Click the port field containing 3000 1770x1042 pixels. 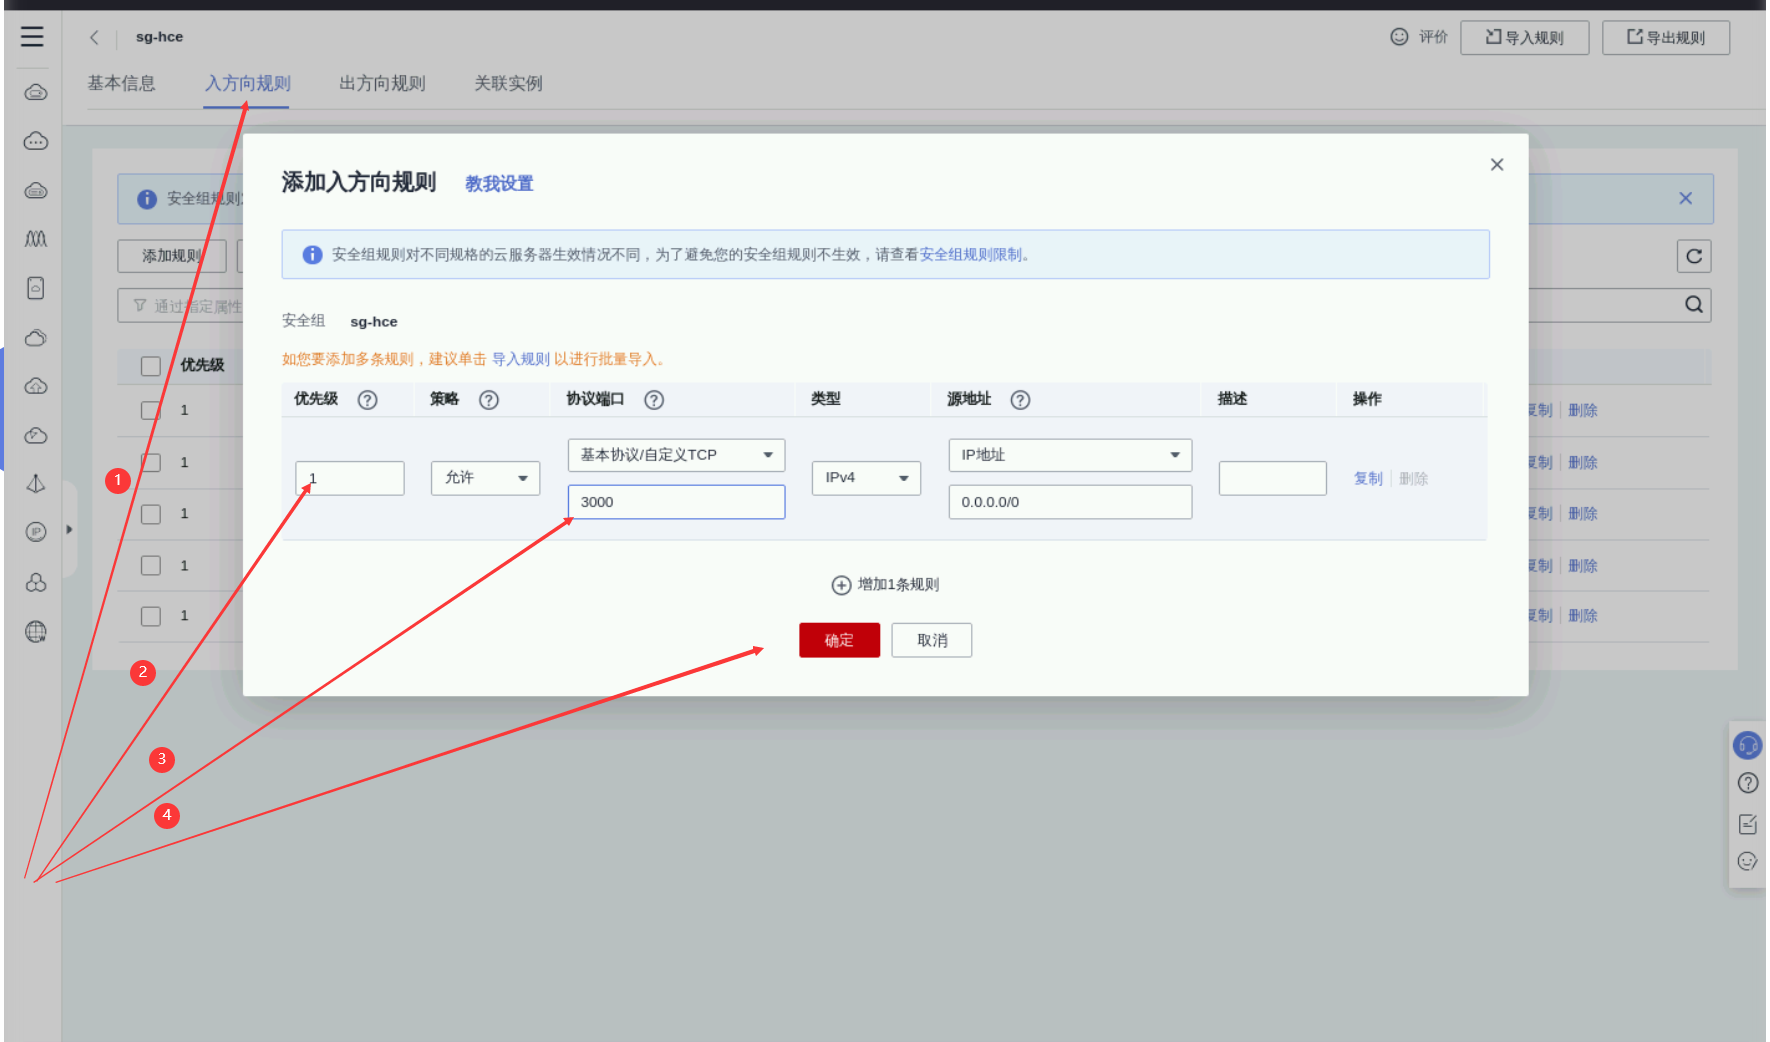point(677,502)
